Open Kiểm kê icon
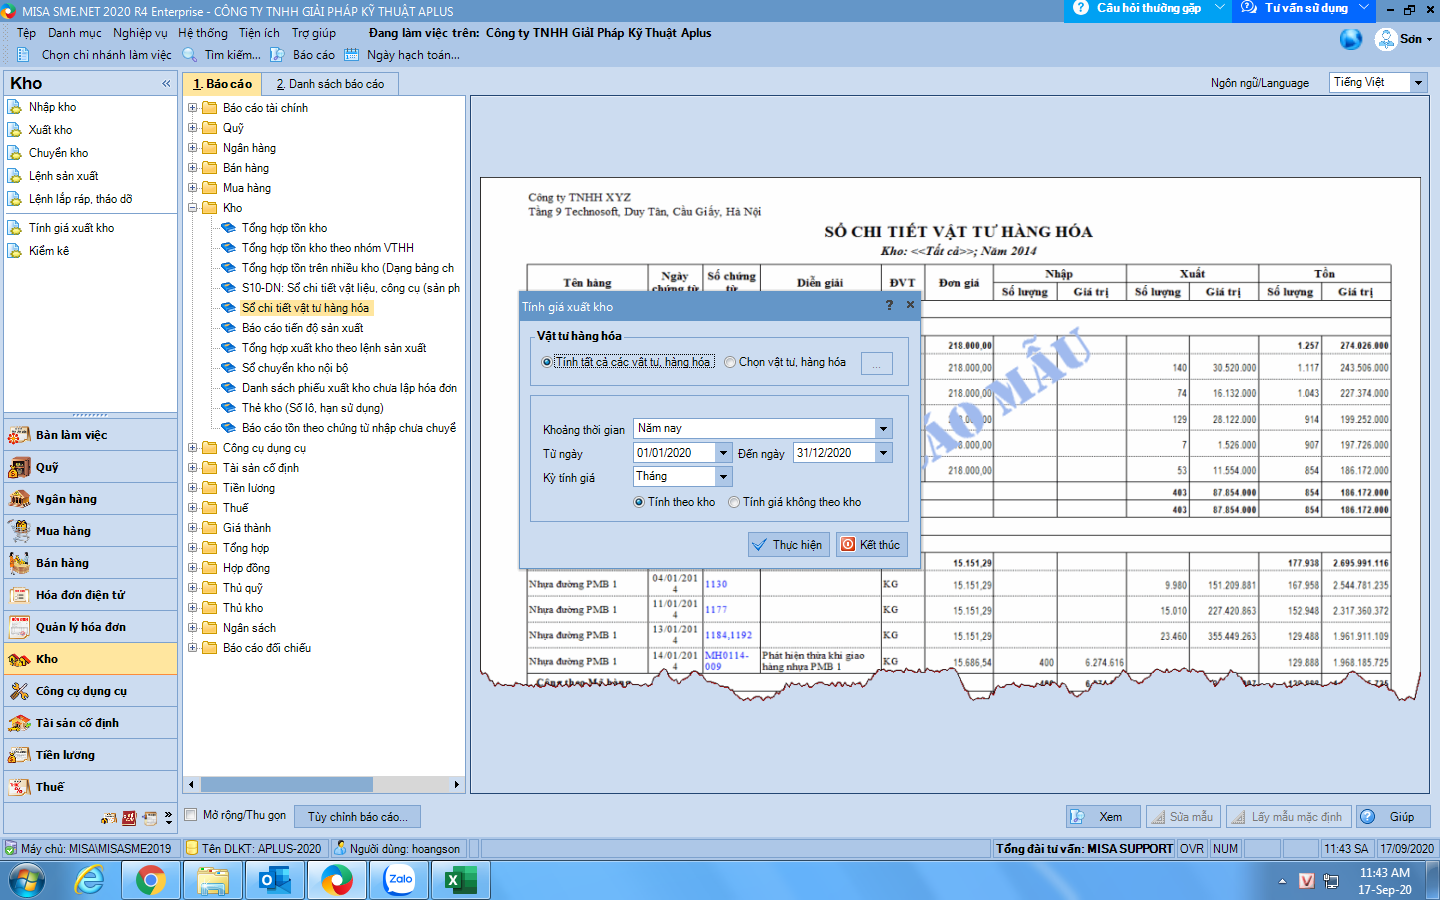Viewport: 1440px width, 900px height. coord(15,251)
